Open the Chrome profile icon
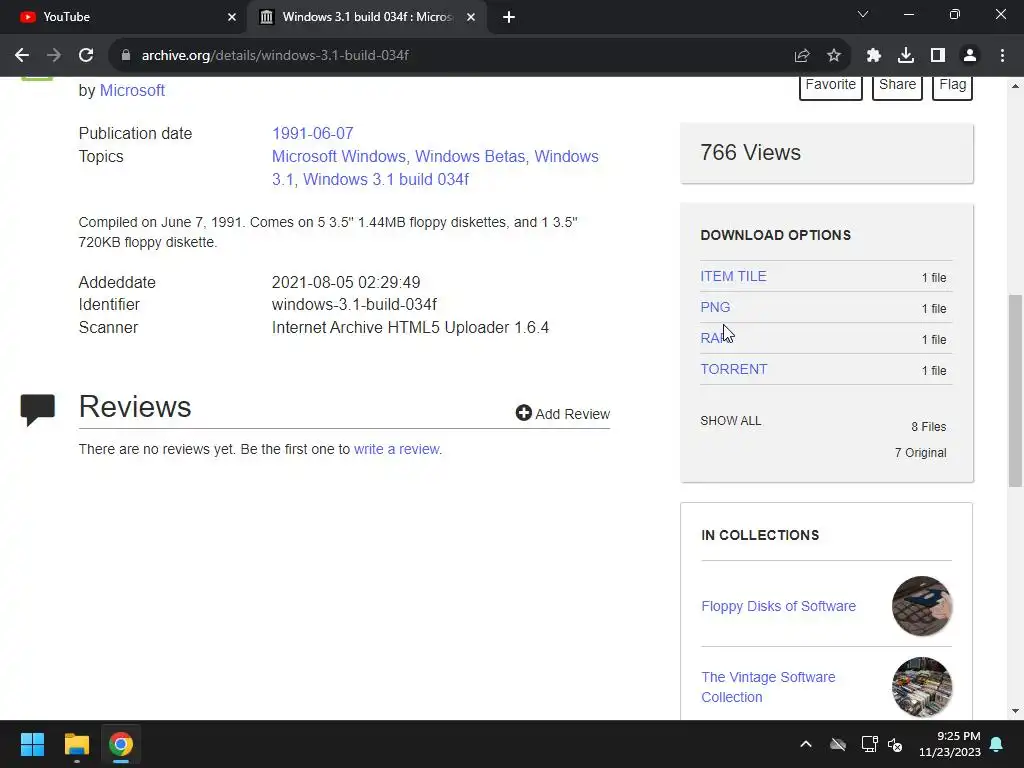Image resolution: width=1024 pixels, height=768 pixels. click(970, 56)
